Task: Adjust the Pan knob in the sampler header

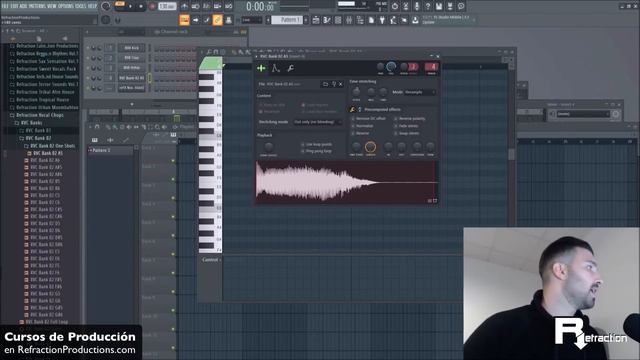Action: click(x=380, y=67)
